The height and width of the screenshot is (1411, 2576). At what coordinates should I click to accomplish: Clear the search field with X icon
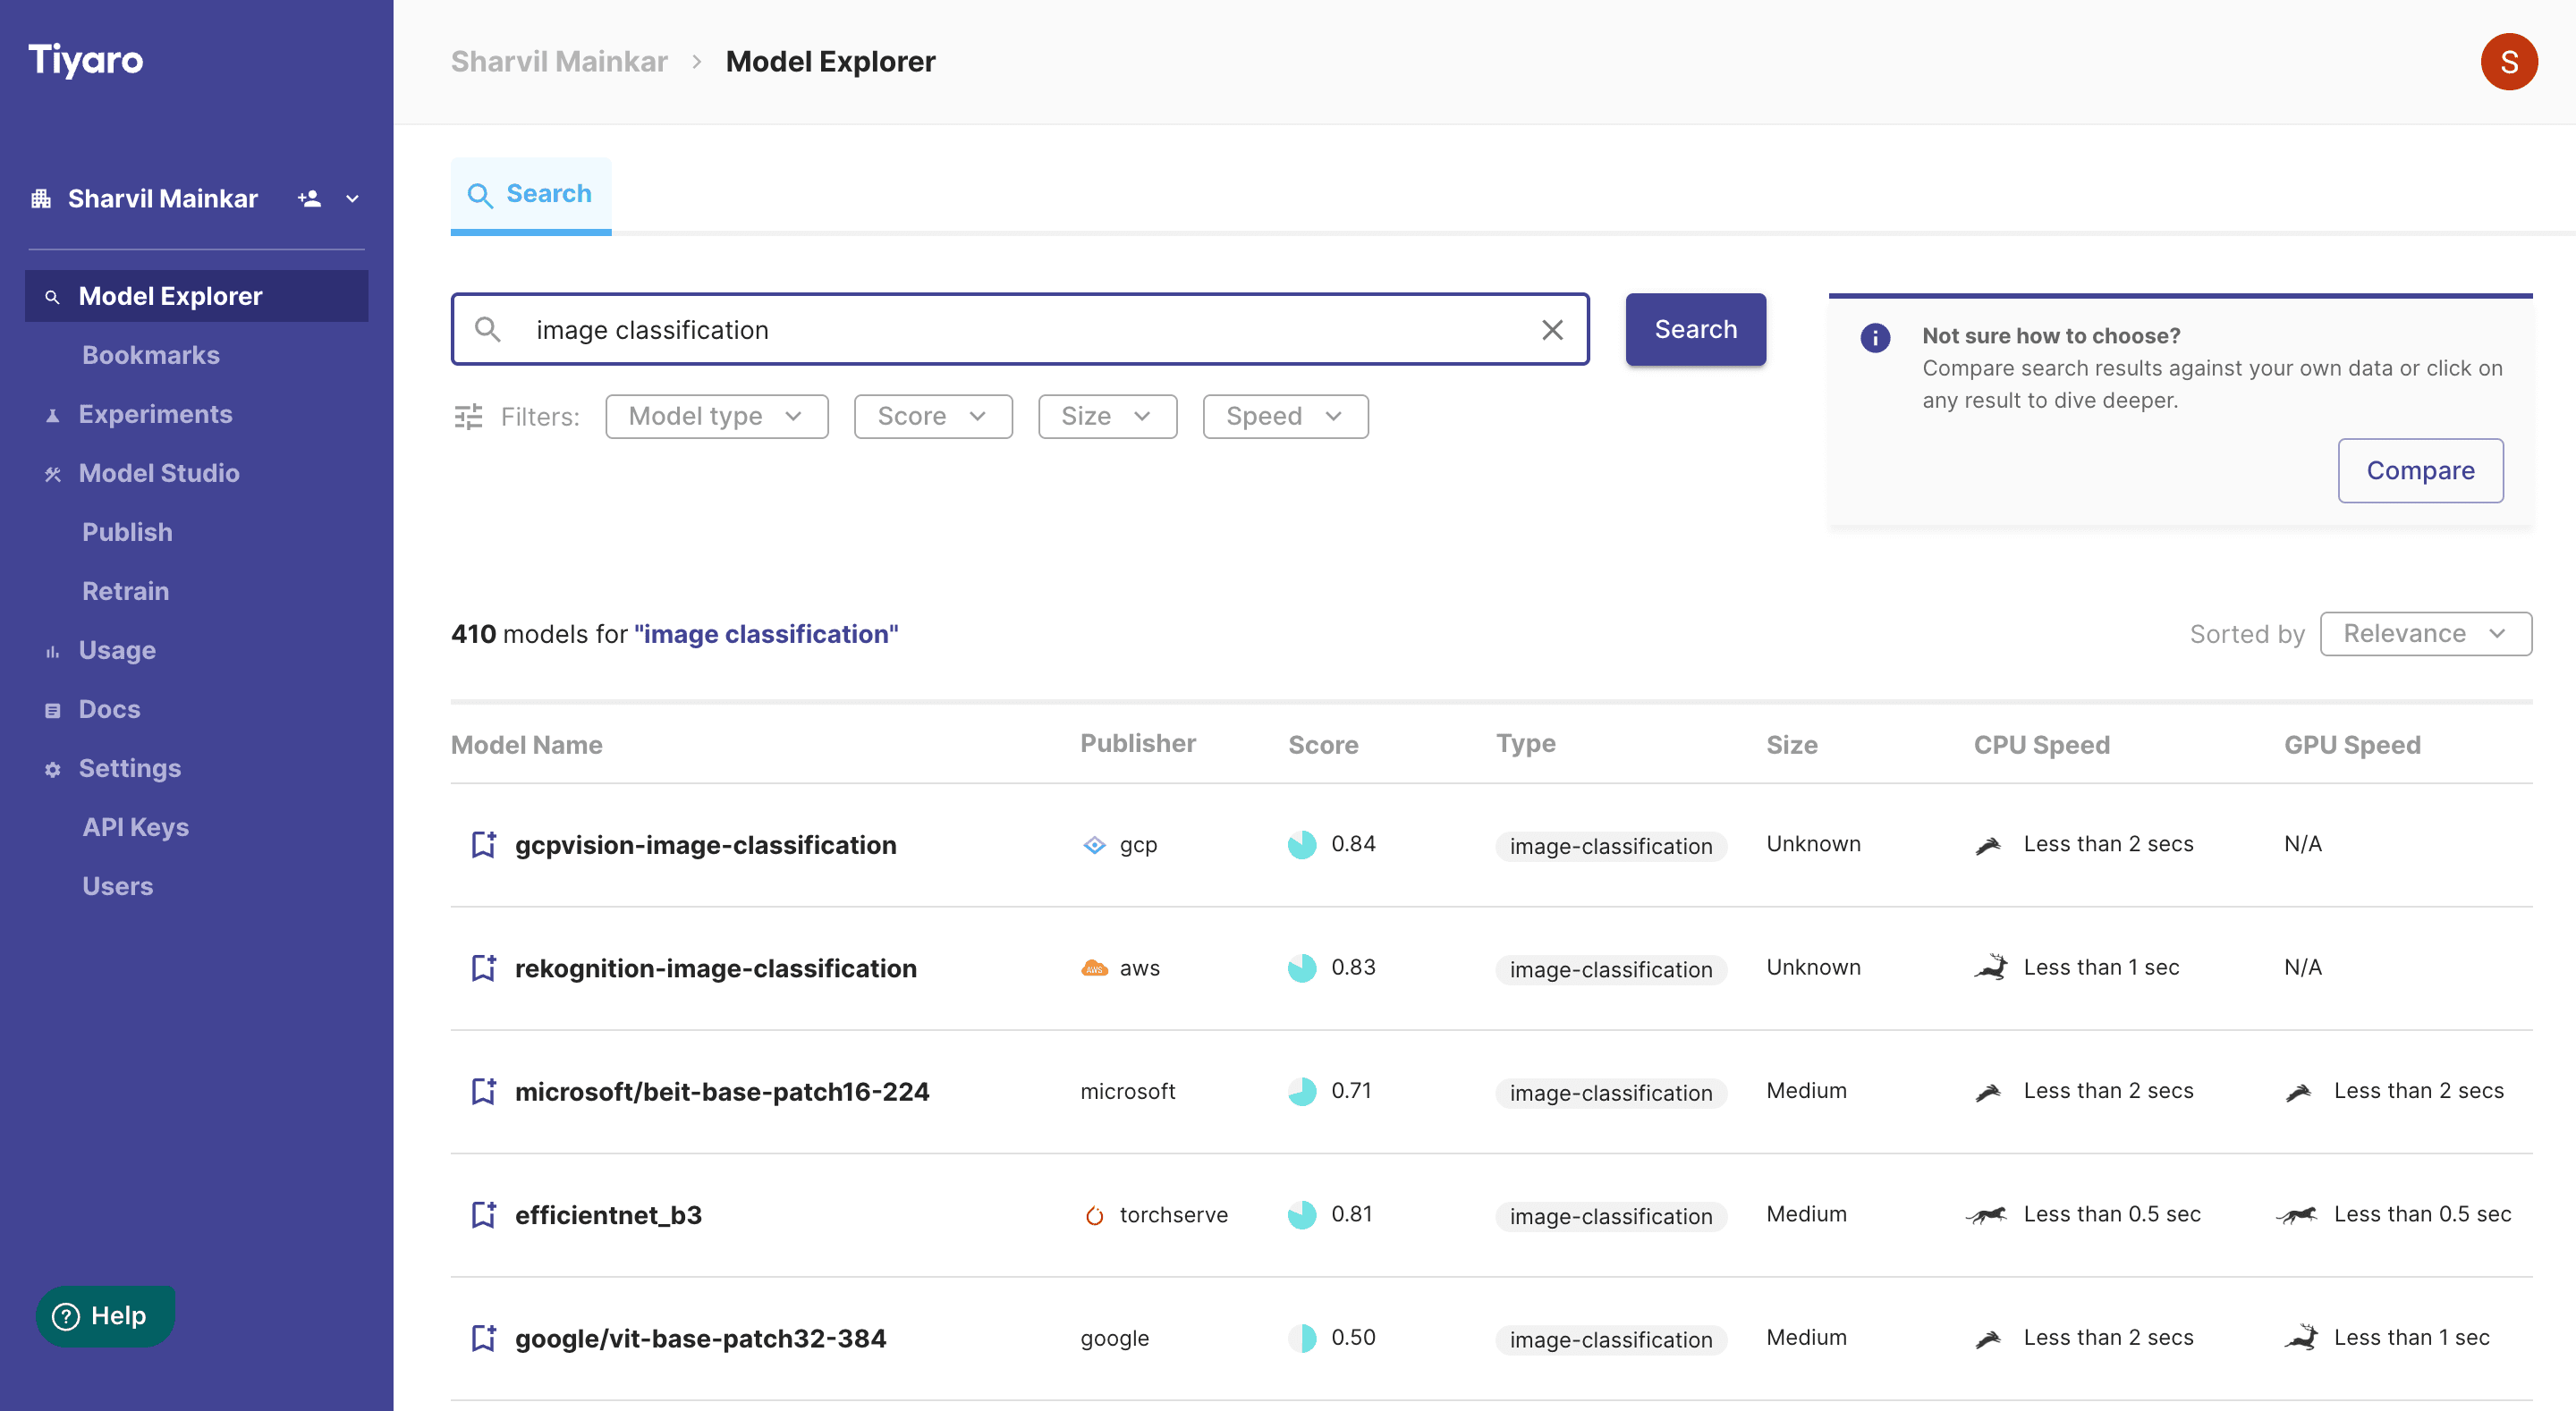click(1552, 329)
